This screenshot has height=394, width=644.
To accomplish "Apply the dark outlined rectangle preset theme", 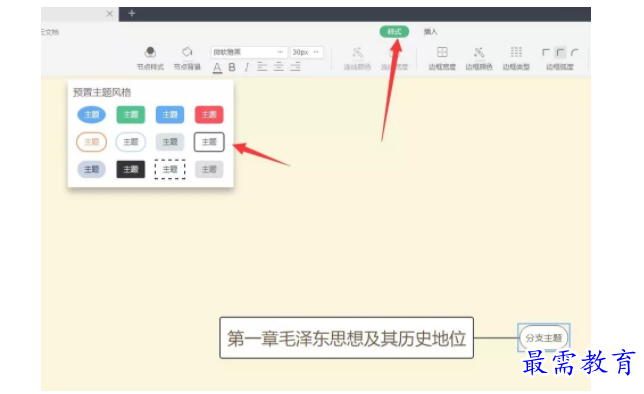I will (209, 142).
